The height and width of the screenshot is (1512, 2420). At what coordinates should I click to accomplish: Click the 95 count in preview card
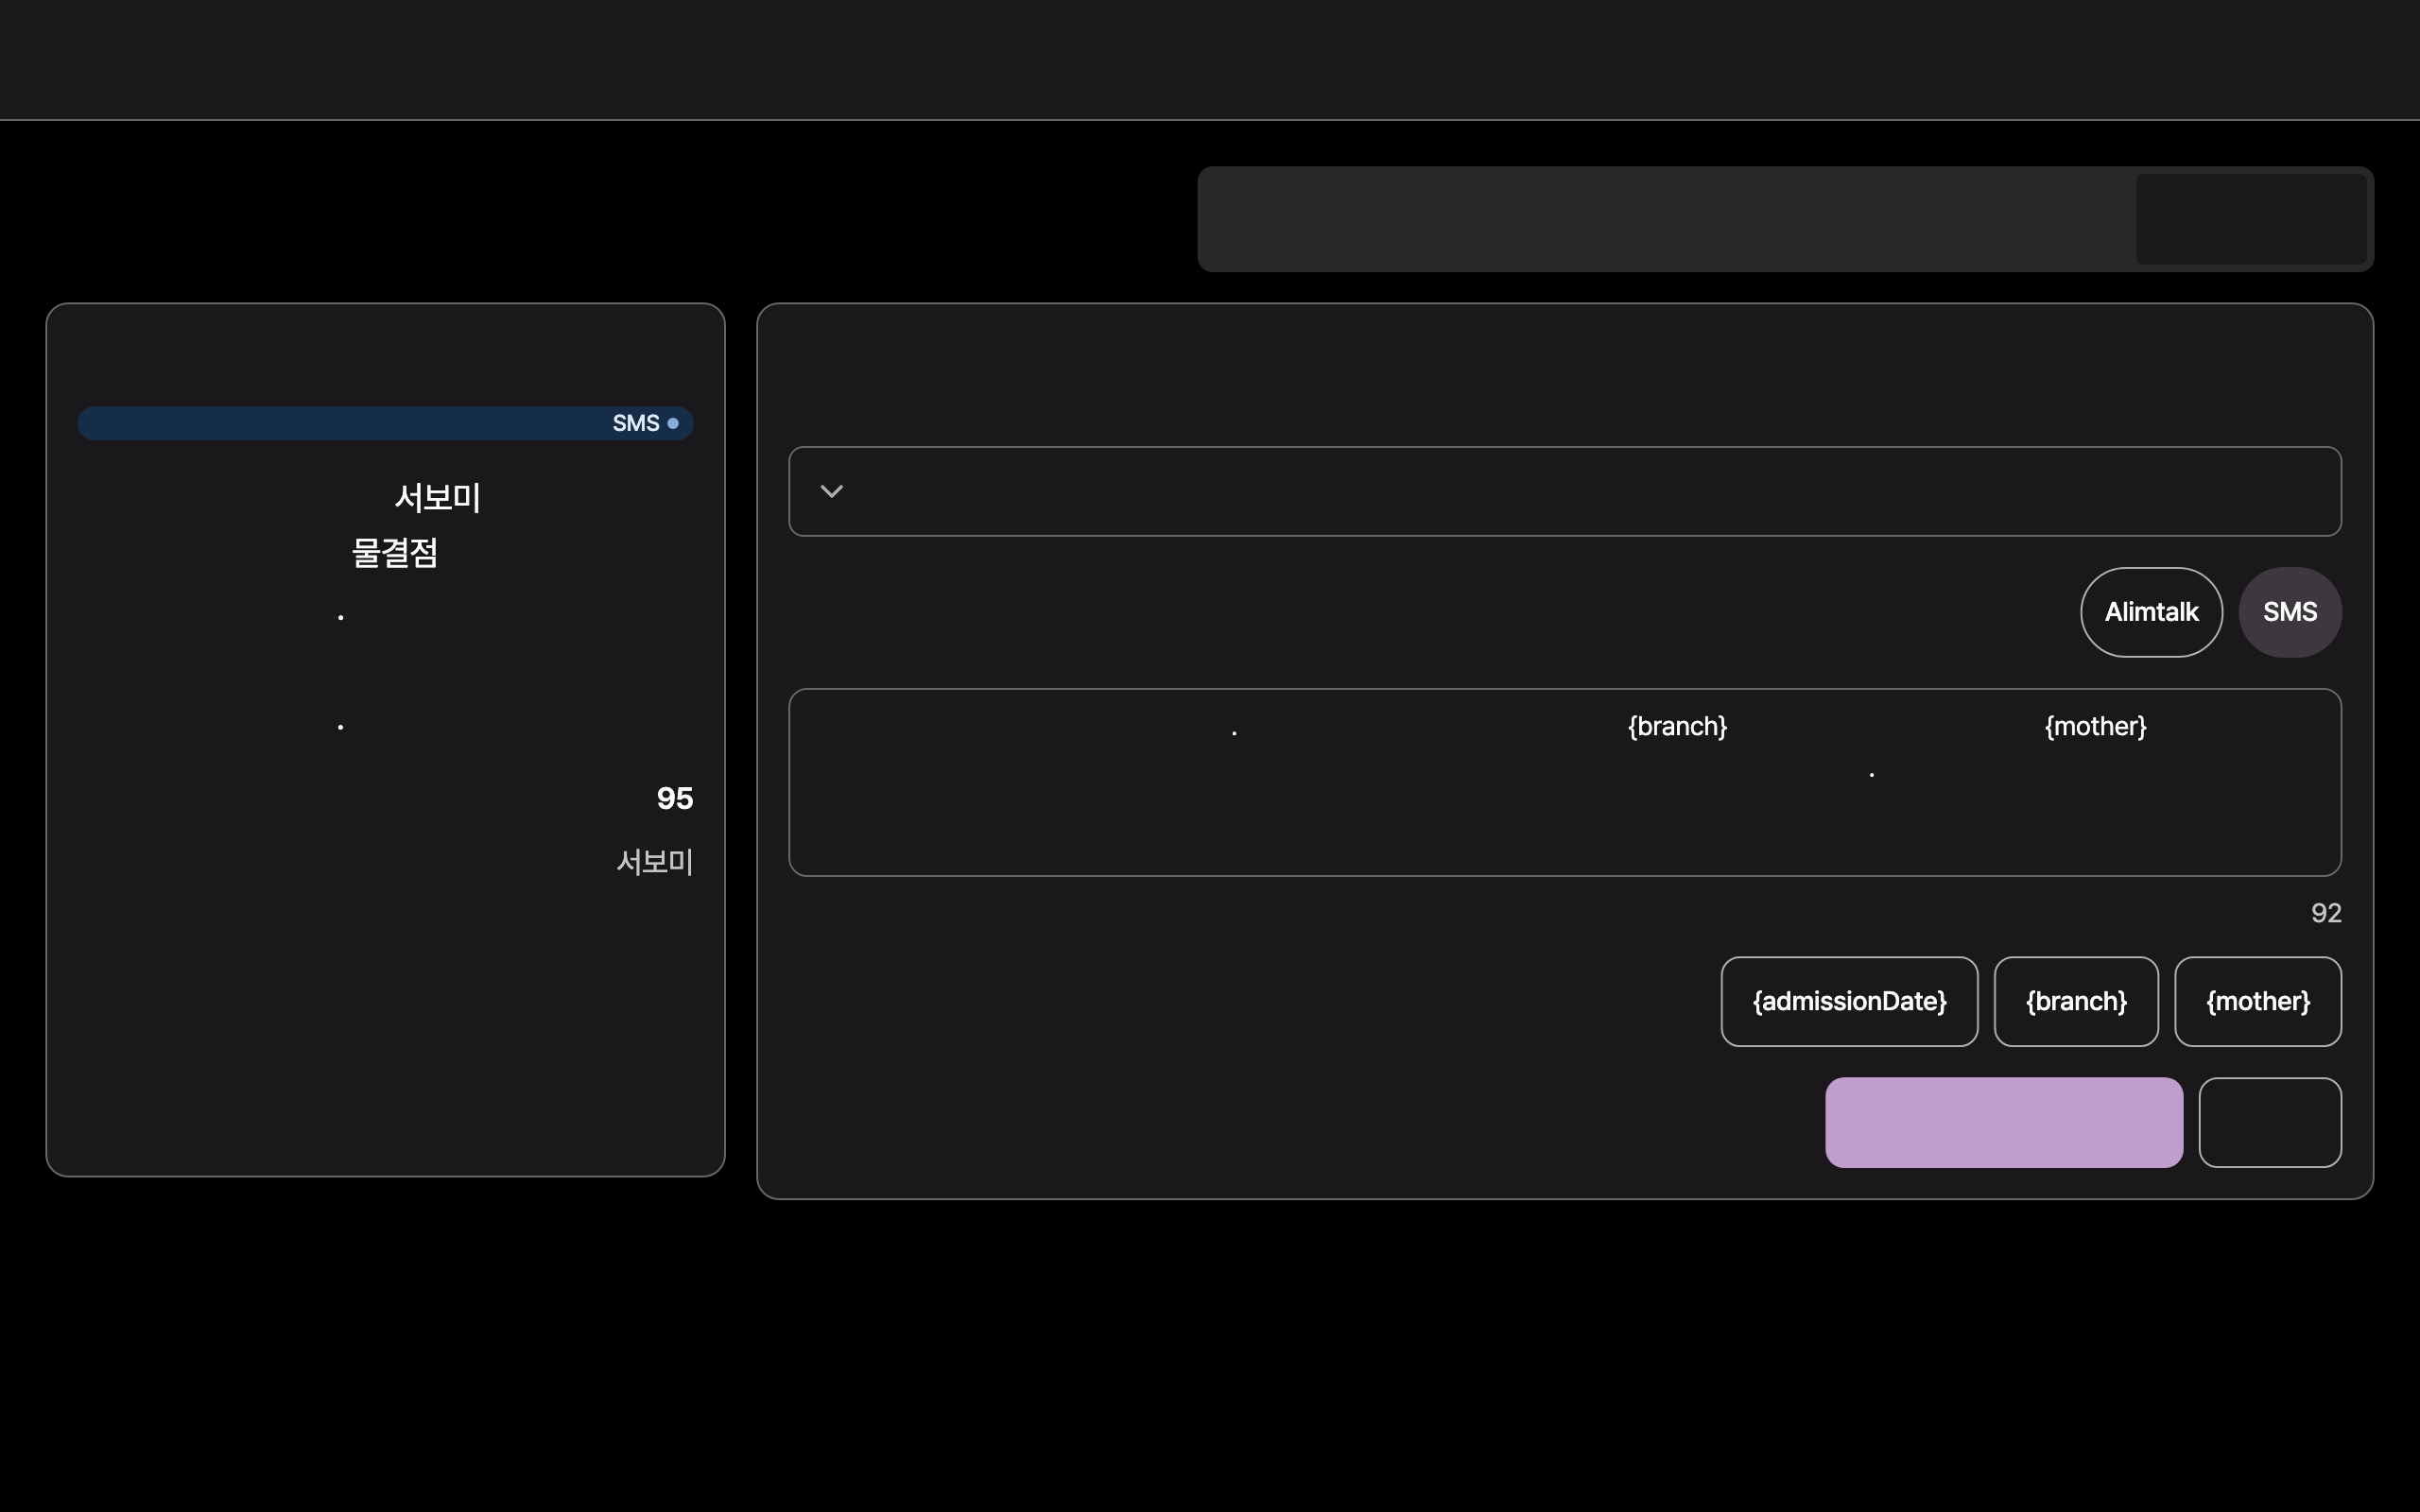(675, 798)
